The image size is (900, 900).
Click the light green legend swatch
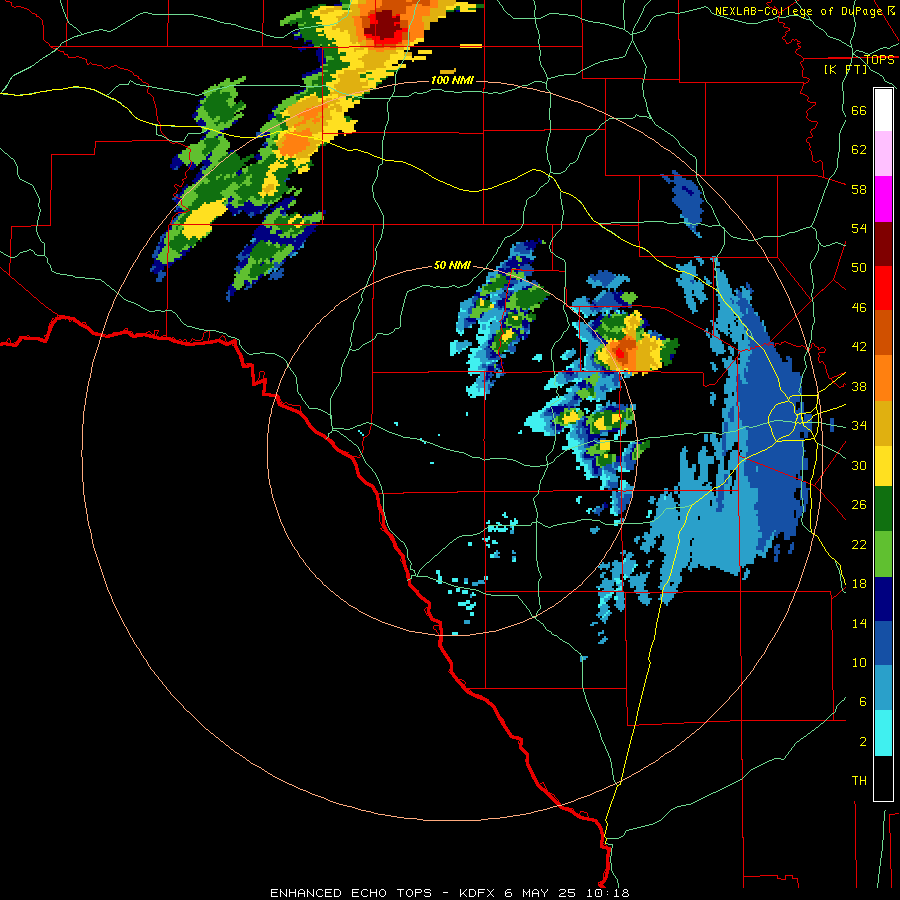click(883, 554)
